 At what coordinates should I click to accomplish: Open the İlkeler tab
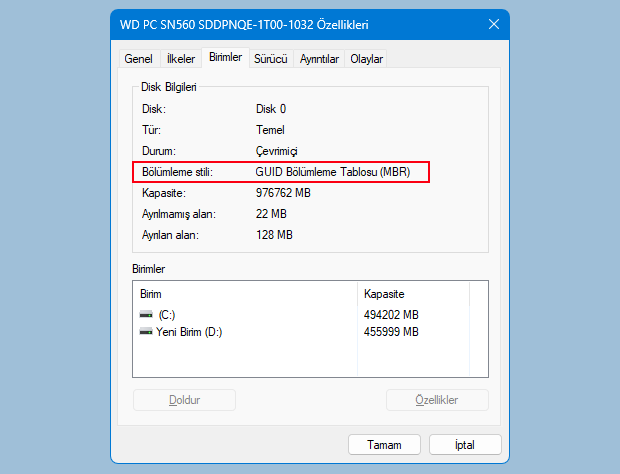tap(181, 59)
